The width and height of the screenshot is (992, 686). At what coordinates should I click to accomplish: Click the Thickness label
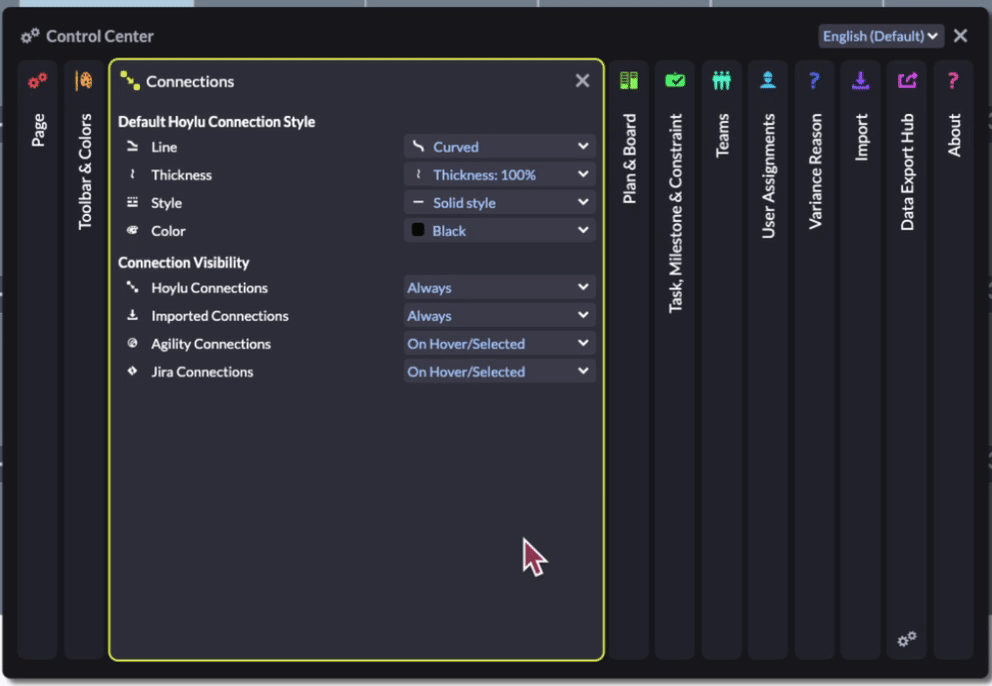click(x=181, y=175)
